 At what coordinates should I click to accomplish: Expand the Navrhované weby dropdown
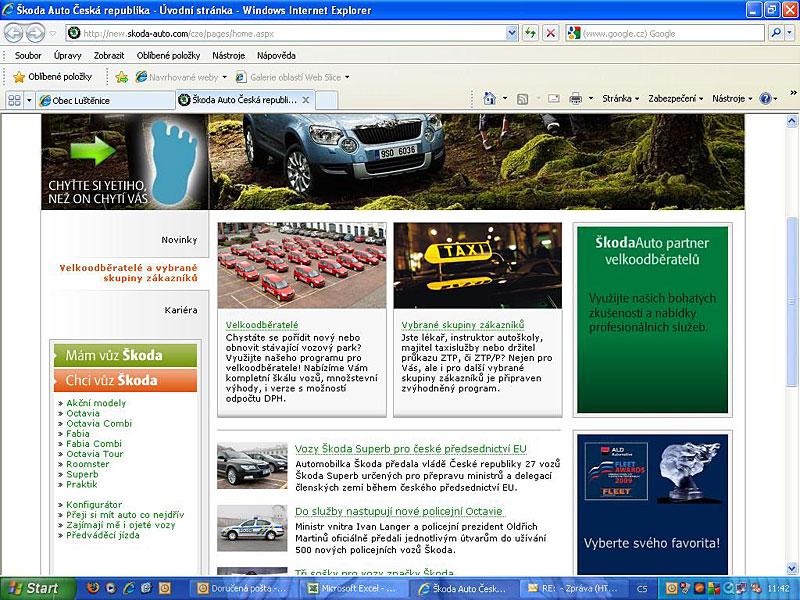coord(224,77)
